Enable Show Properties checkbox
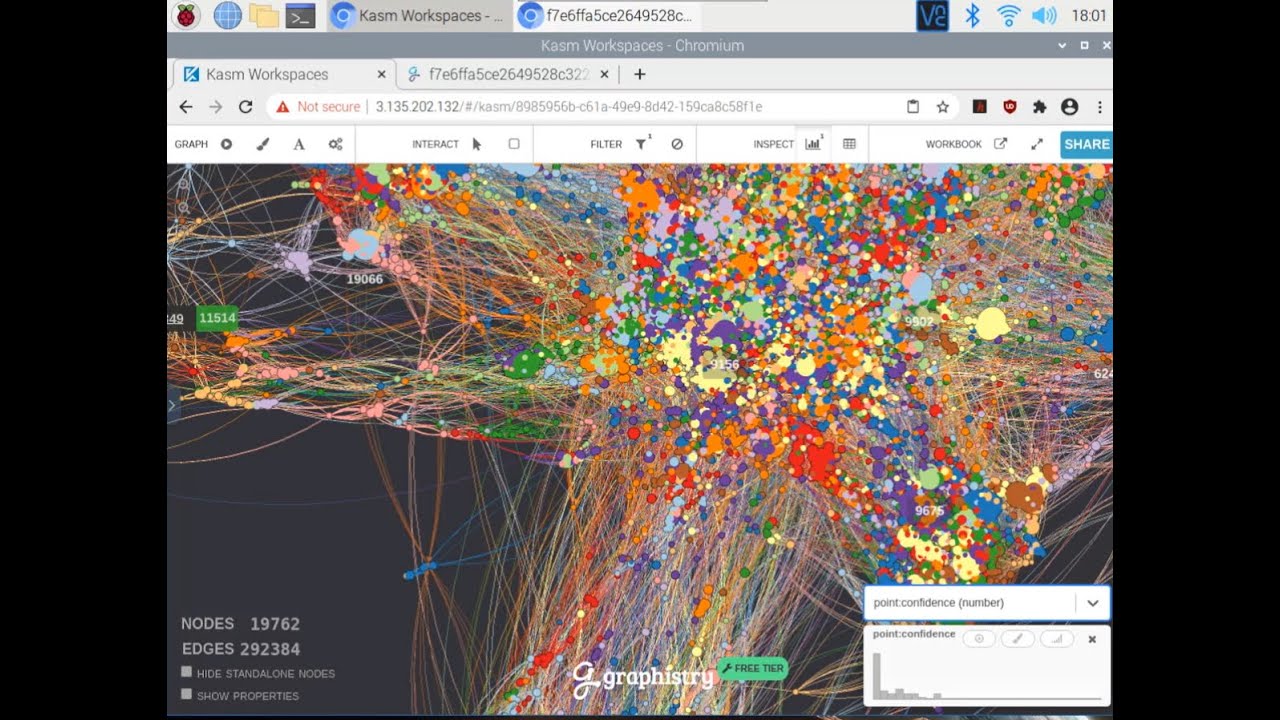Viewport: 1280px width, 720px height. (x=186, y=694)
